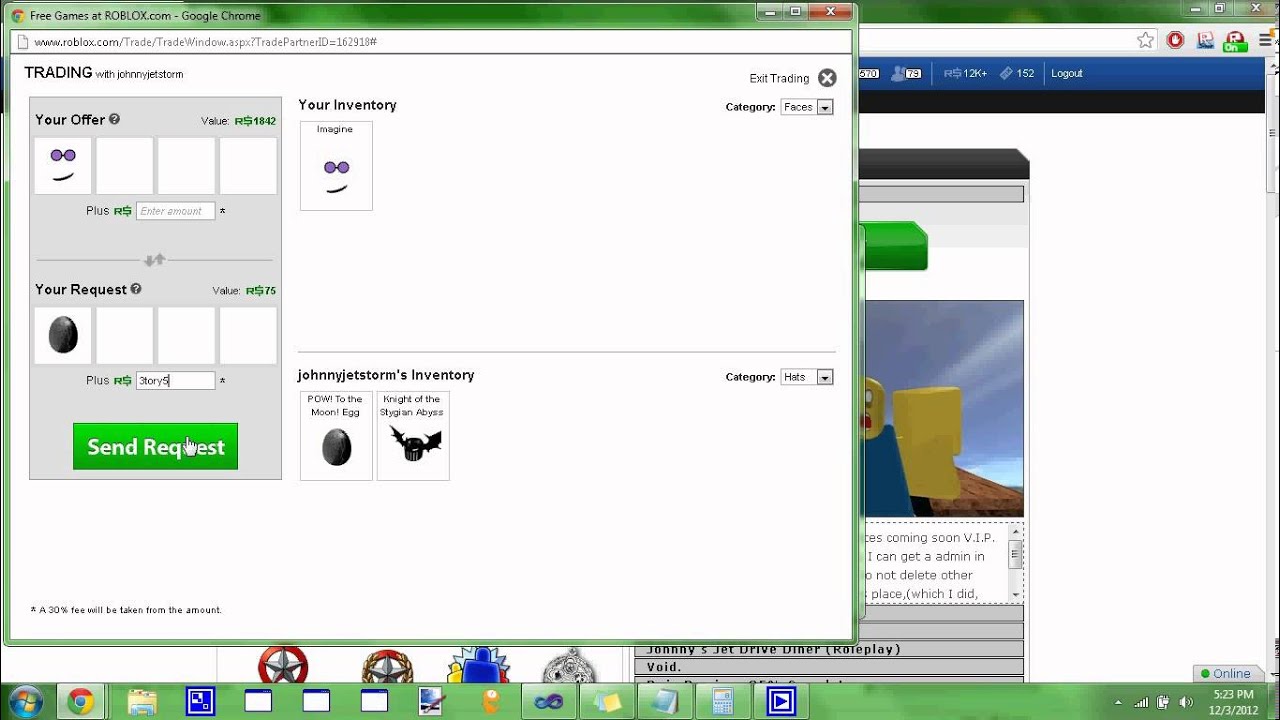This screenshot has height=720, width=1280.
Task: Click Johnny's Jet Drive Diner (Roleplay) row
Action: pos(829,649)
